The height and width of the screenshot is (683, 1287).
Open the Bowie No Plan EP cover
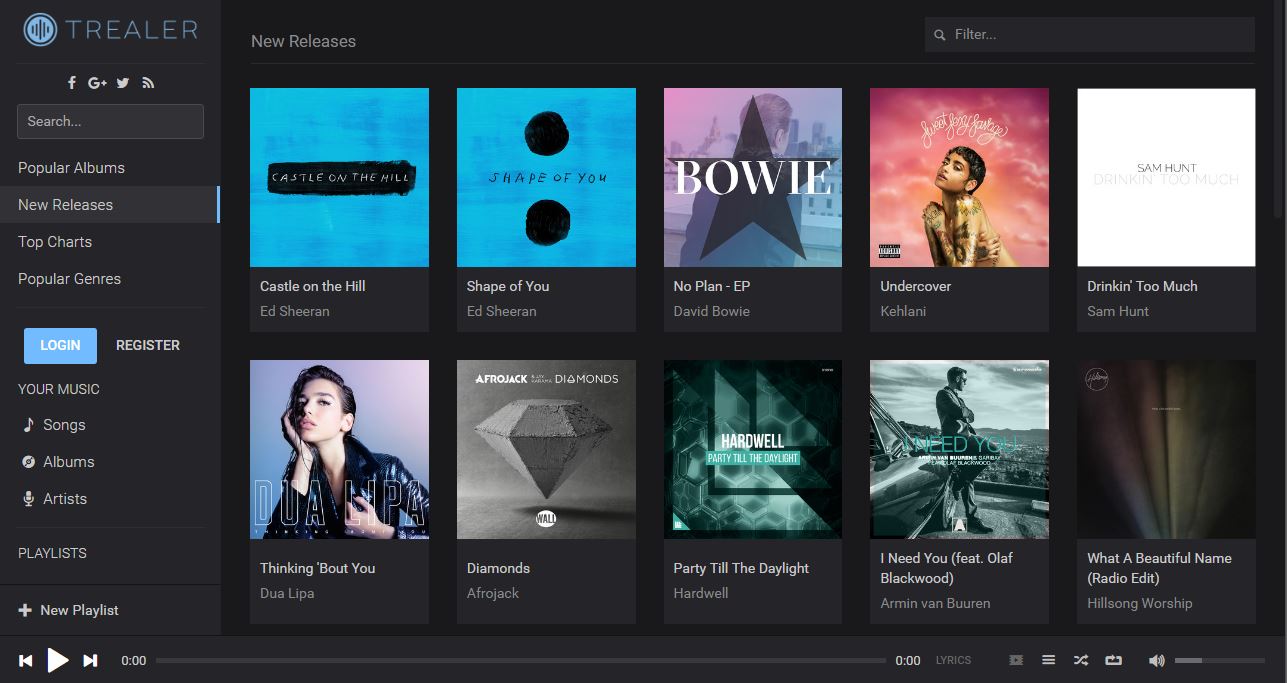click(753, 177)
